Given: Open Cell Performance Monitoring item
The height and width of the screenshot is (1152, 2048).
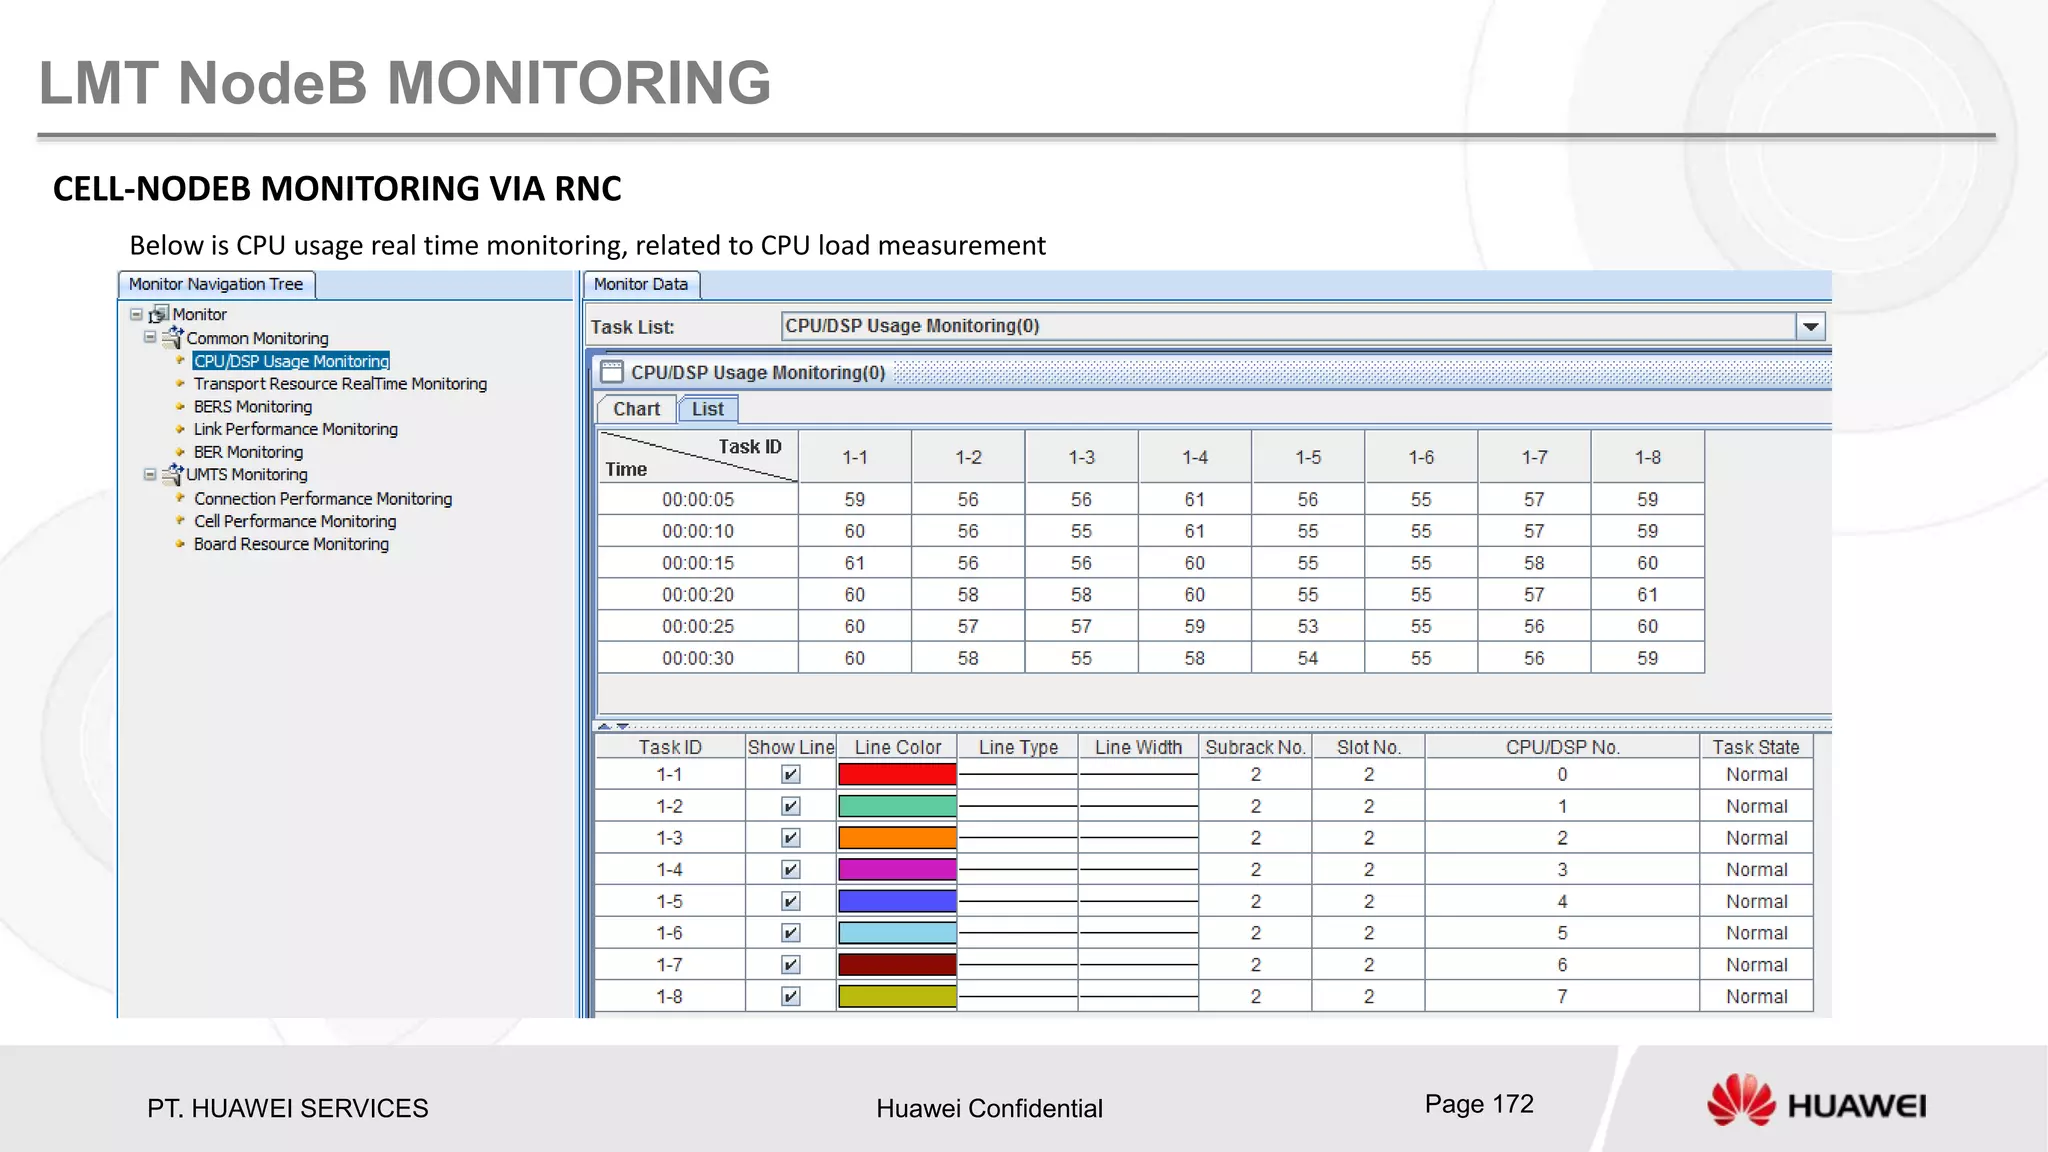Looking at the screenshot, I should 295,521.
